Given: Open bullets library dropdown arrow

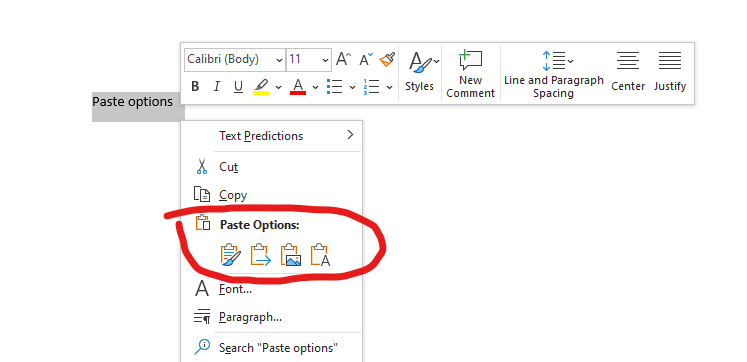Looking at the screenshot, I should pos(352,87).
